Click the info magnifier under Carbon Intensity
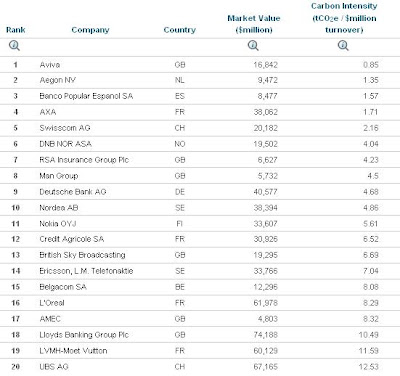400x376 pixels. 343,45
